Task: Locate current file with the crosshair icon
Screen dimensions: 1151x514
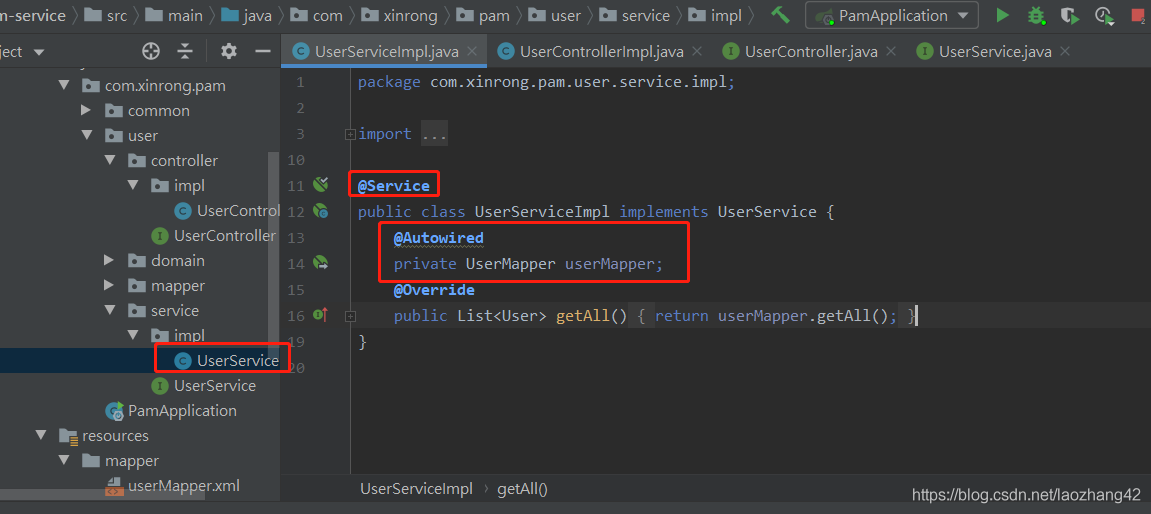Action: [x=151, y=51]
